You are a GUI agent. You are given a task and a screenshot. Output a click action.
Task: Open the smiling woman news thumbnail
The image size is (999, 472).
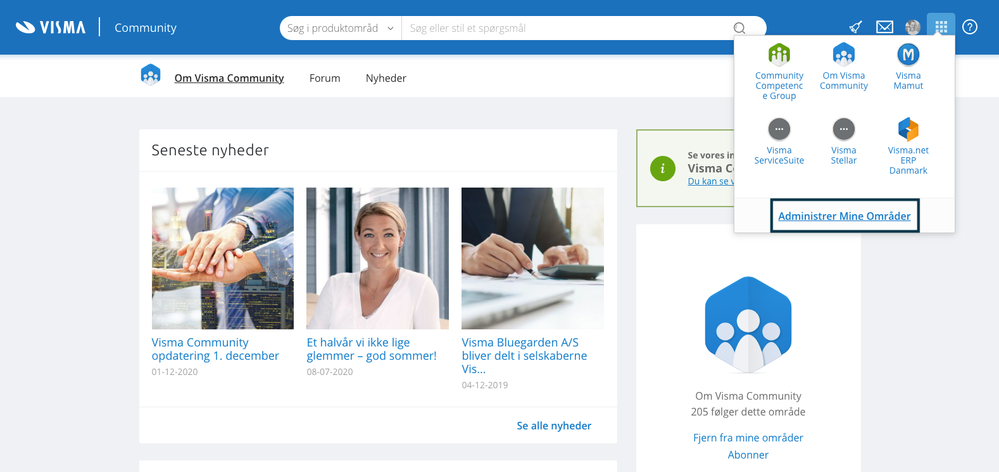378,258
